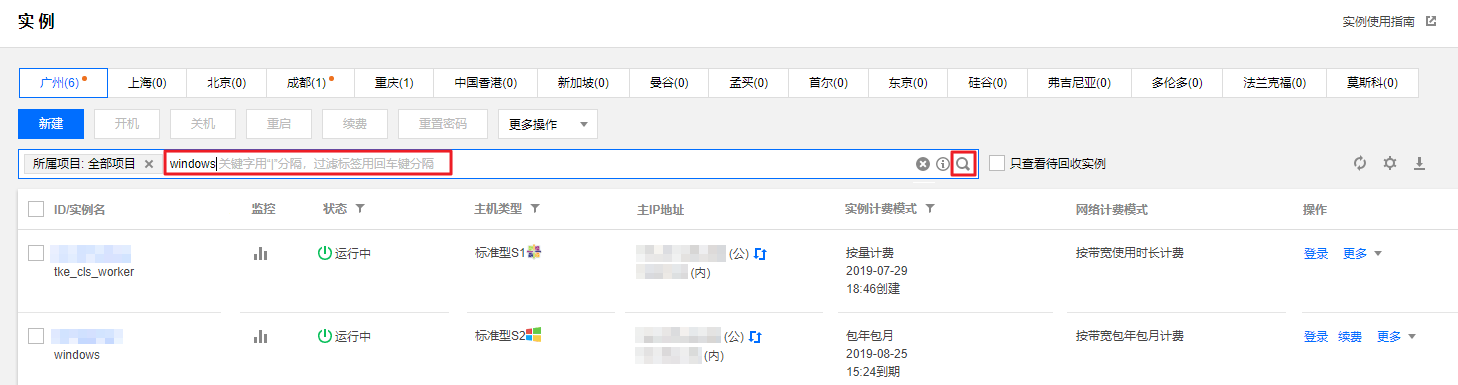Refresh the instance list

click(1360, 163)
